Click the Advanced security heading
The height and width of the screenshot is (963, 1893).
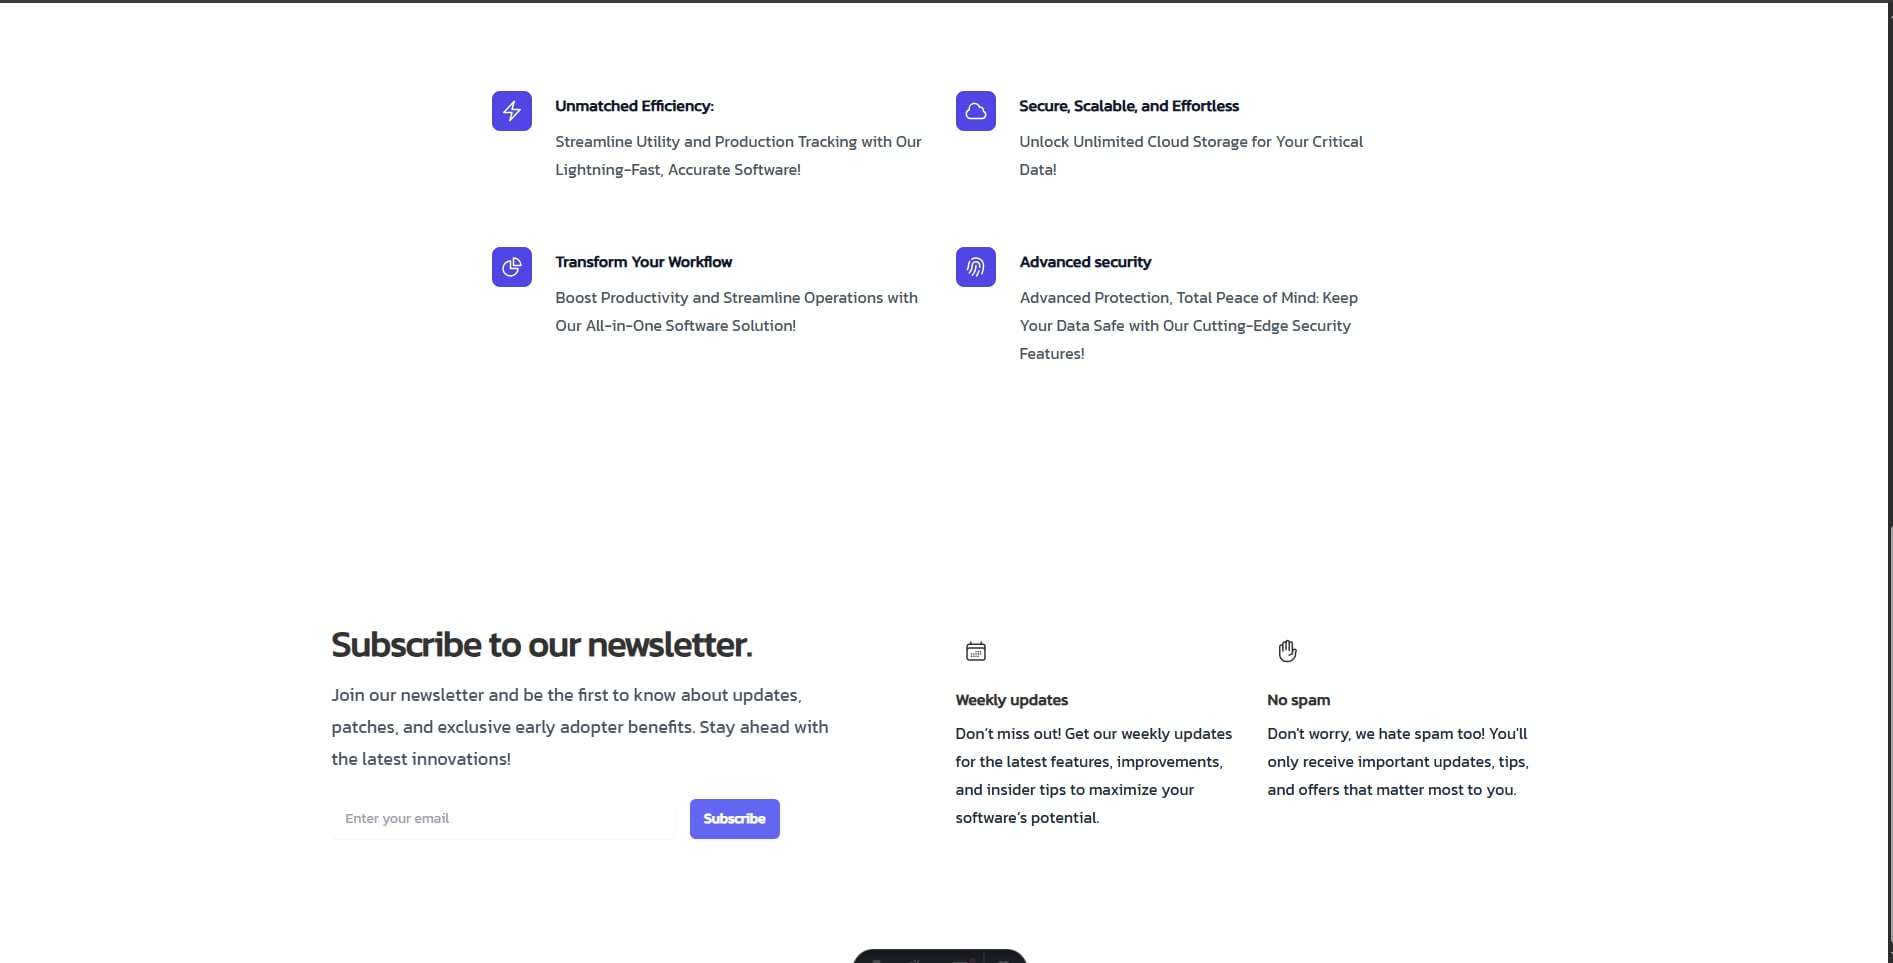pyautogui.click(x=1085, y=262)
